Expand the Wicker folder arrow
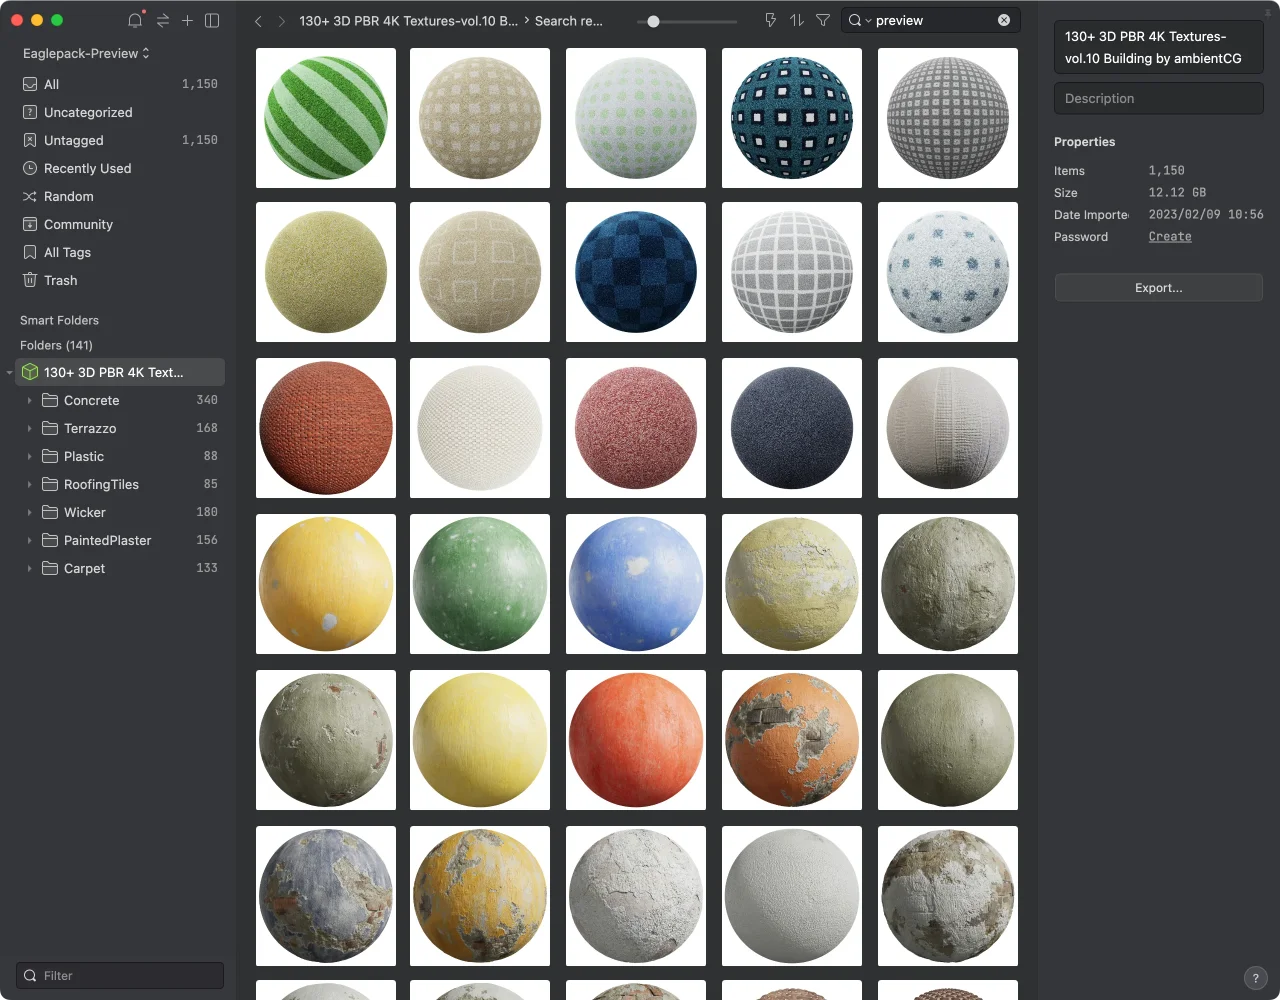The height and width of the screenshot is (1000, 1280). 30,512
